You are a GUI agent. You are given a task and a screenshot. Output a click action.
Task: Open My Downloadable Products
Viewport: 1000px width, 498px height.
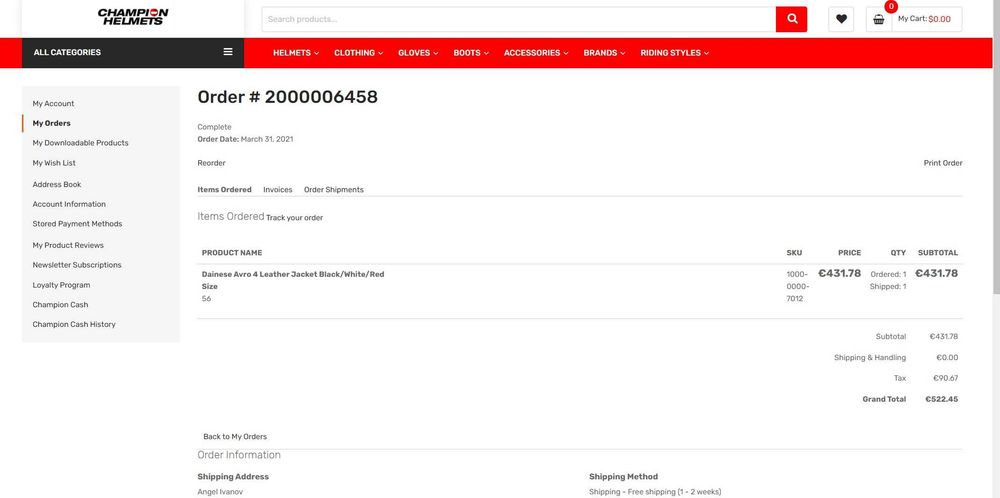[80, 143]
